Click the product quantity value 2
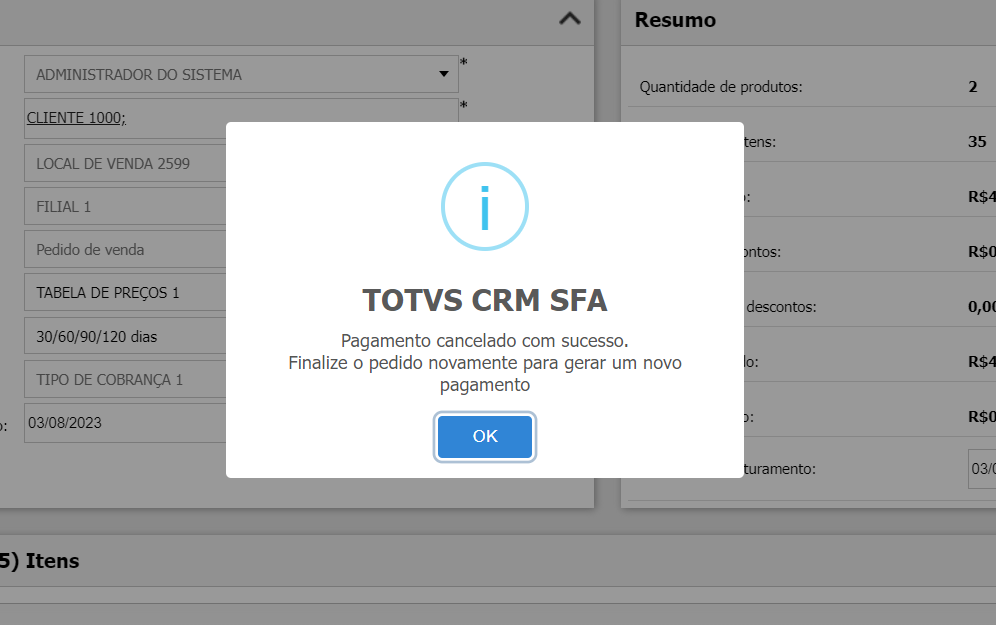The width and height of the screenshot is (996, 625). coord(973,87)
